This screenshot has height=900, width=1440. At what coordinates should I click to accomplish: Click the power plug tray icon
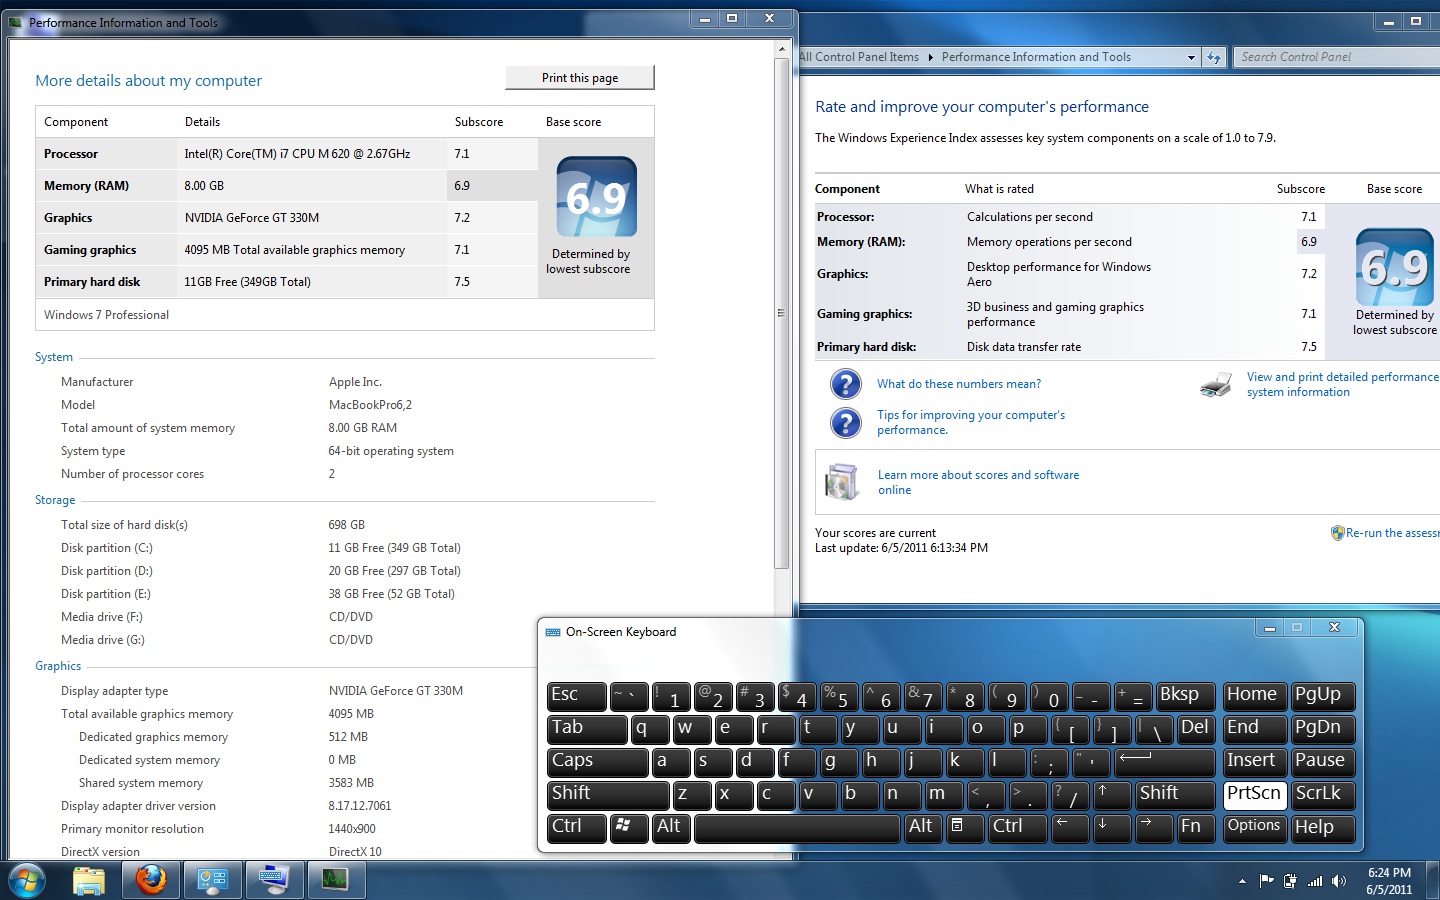(x=1290, y=881)
